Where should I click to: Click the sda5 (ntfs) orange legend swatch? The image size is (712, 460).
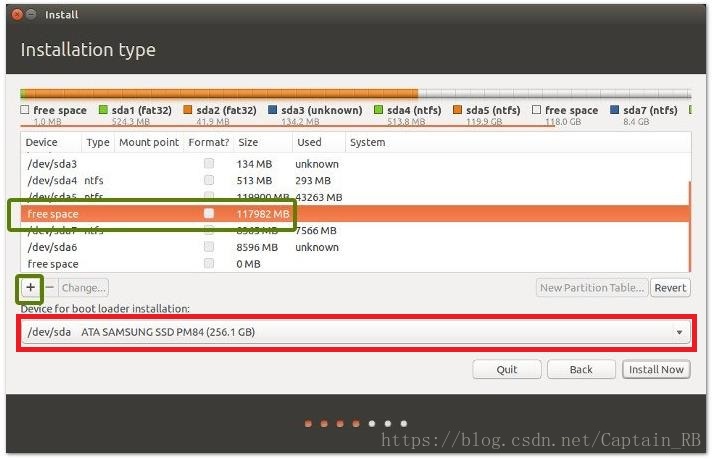coord(457,110)
